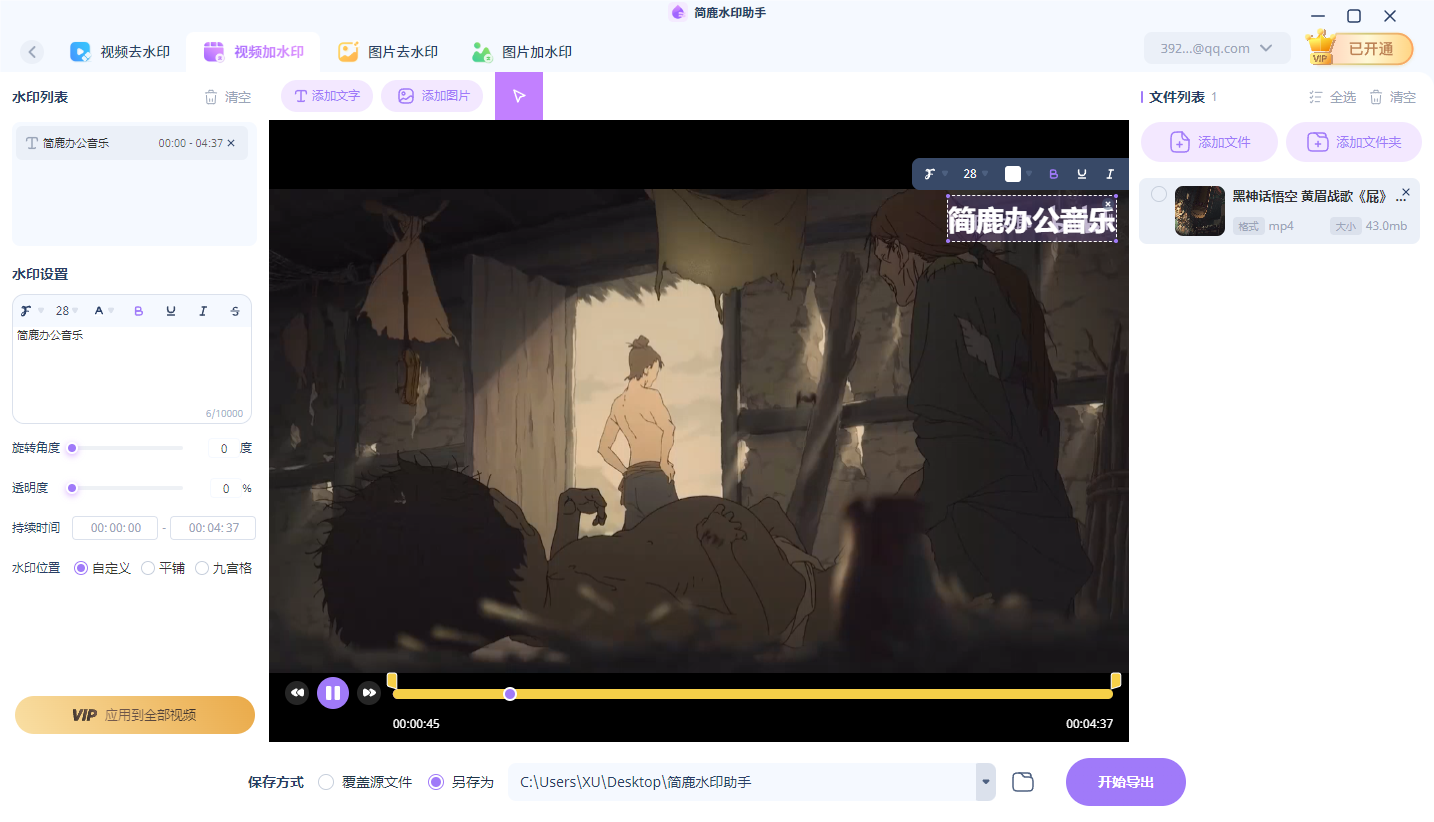Select the arrow pointer tool in the toolbar

[519, 95]
